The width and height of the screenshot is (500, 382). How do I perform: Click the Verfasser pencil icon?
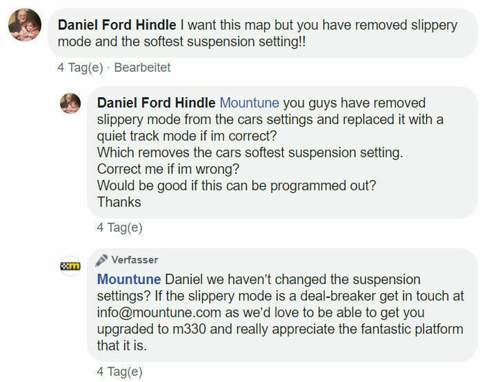[x=101, y=260]
